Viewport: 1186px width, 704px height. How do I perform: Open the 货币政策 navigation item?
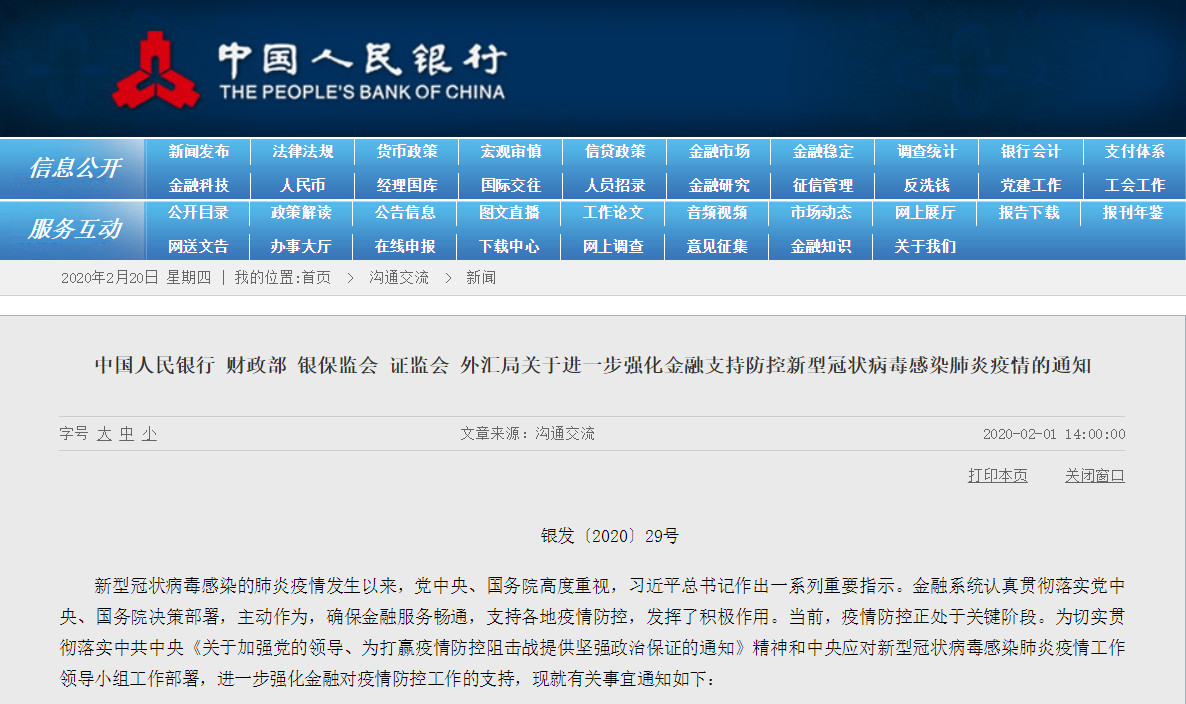click(407, 152)
